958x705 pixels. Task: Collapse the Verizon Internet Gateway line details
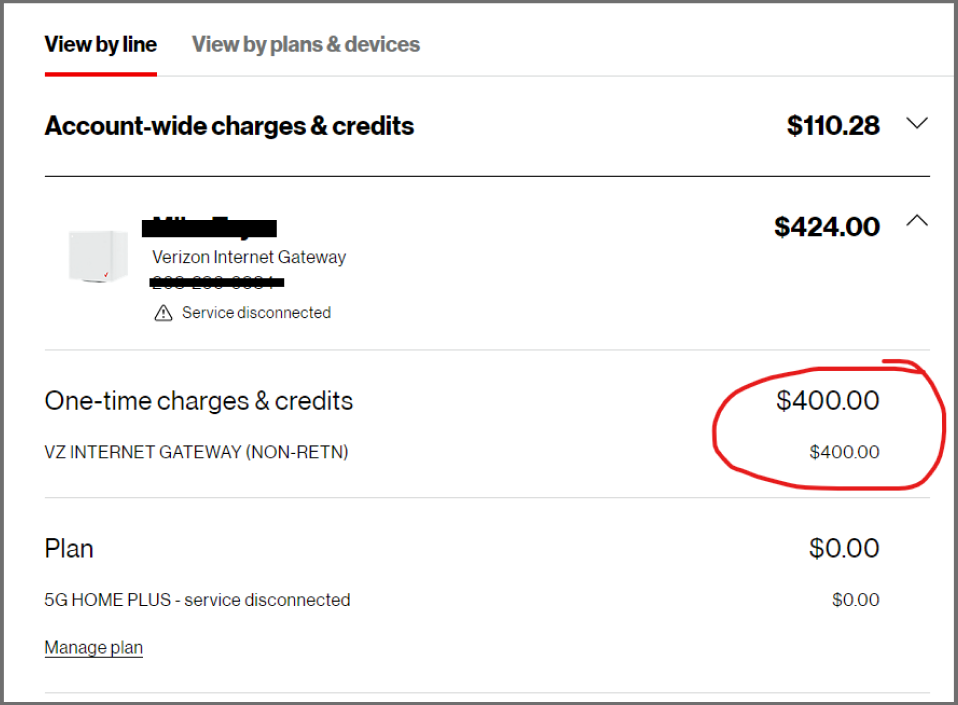(917, 220)
